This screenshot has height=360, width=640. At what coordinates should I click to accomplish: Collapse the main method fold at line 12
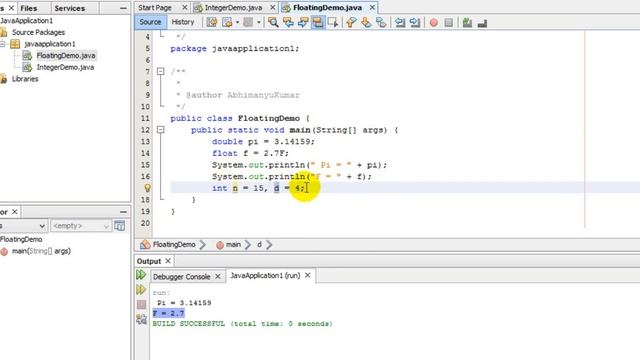pyautogui.click(x=160, y=130)
